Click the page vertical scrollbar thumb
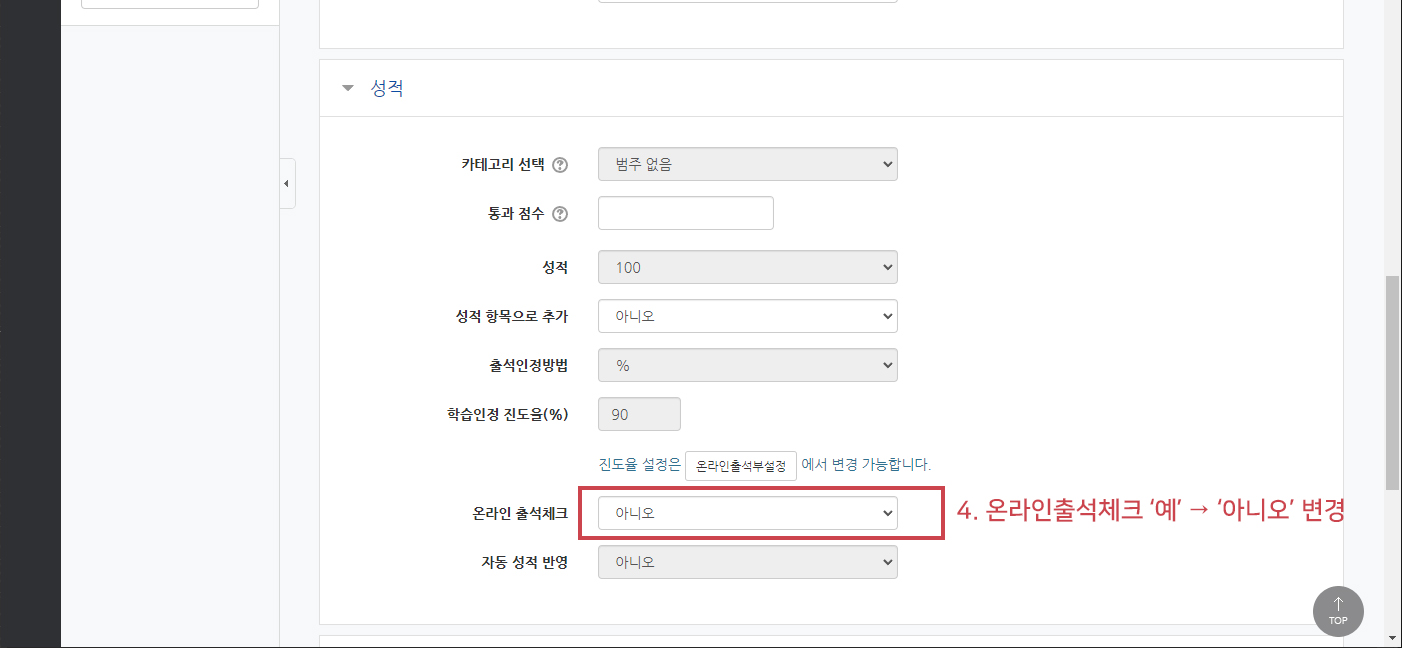Screen dimensions: 1402x648 1392,383
